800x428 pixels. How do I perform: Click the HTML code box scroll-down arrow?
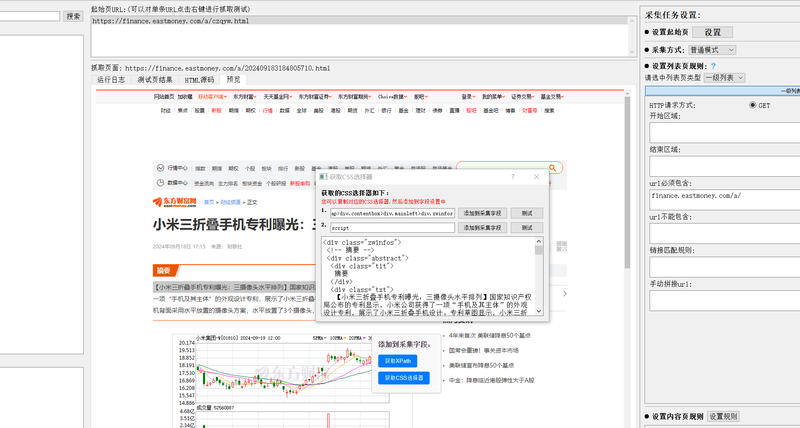point(539,311)
